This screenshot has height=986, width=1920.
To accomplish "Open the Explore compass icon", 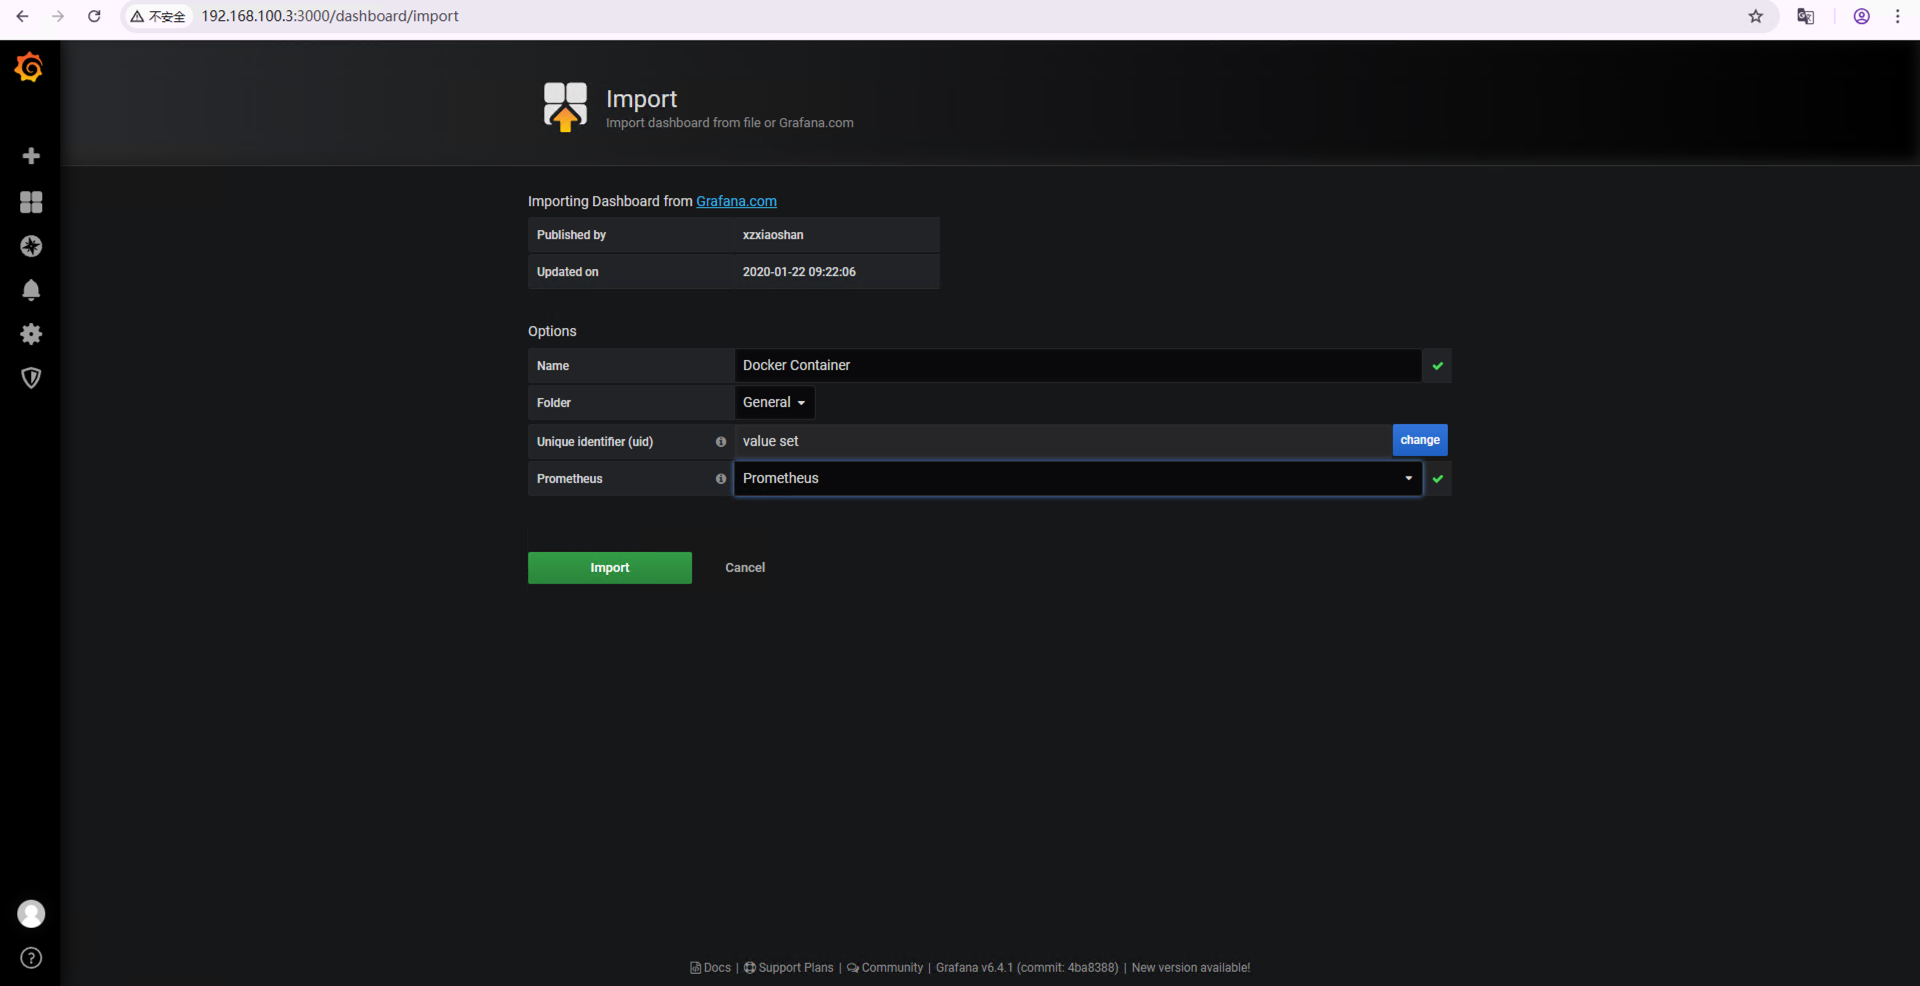I will click(31, 246).
